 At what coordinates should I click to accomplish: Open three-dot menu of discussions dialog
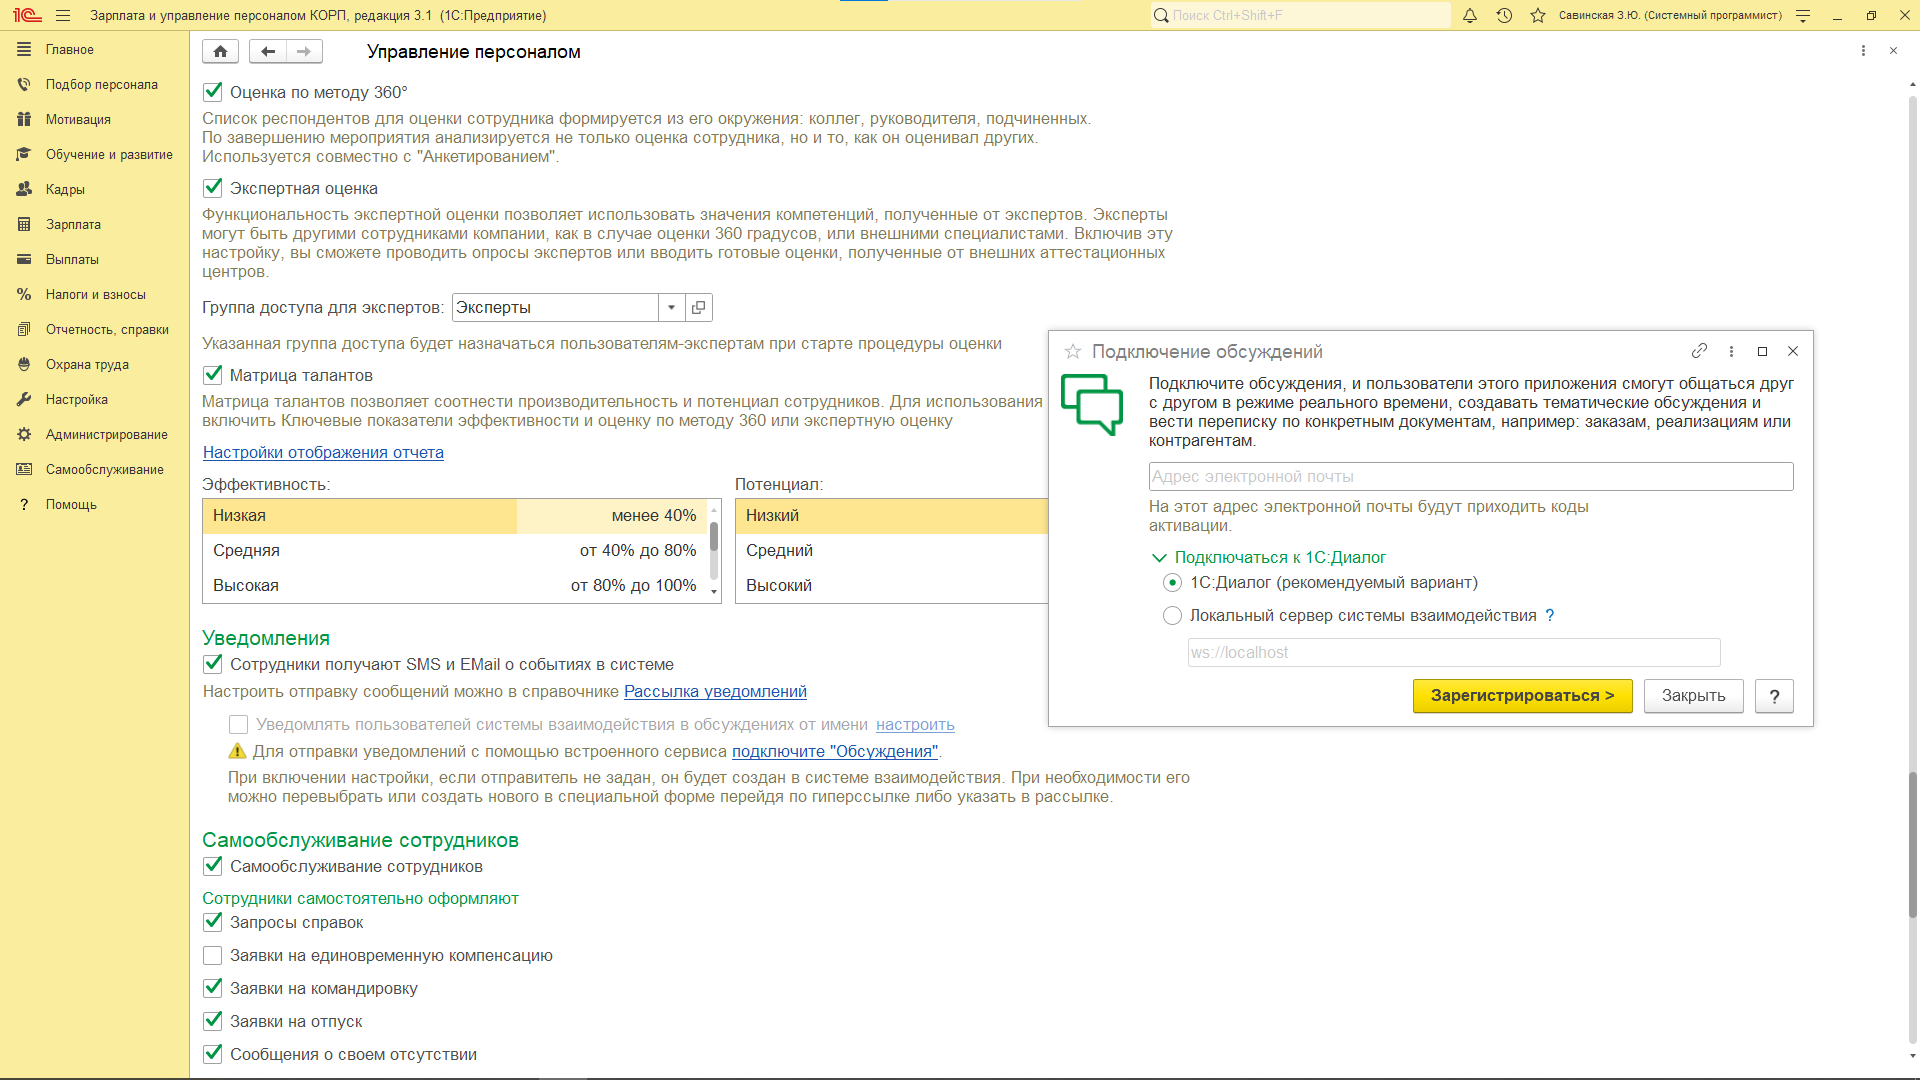coord(1731,351)
